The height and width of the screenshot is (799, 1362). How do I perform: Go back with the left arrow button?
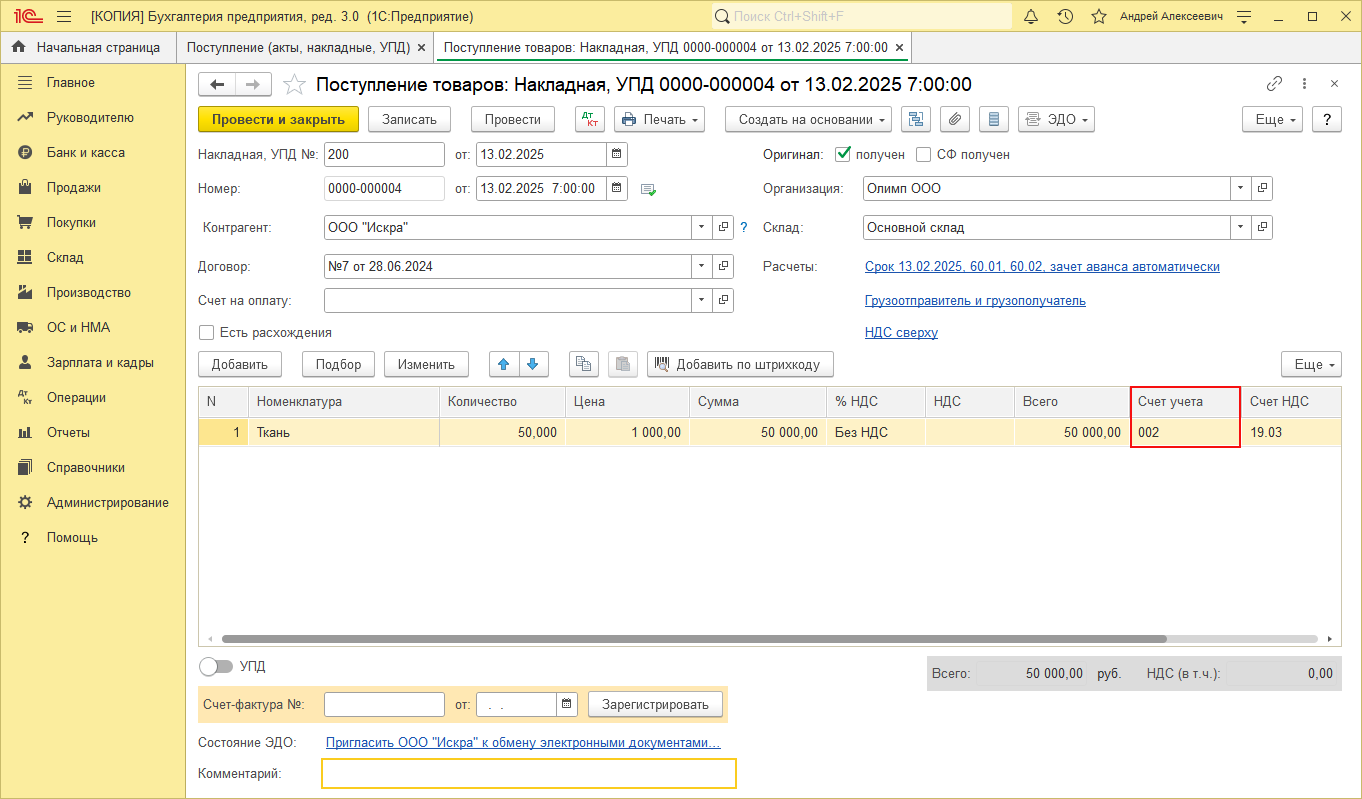pyautogui.click(x=217, y=85)
